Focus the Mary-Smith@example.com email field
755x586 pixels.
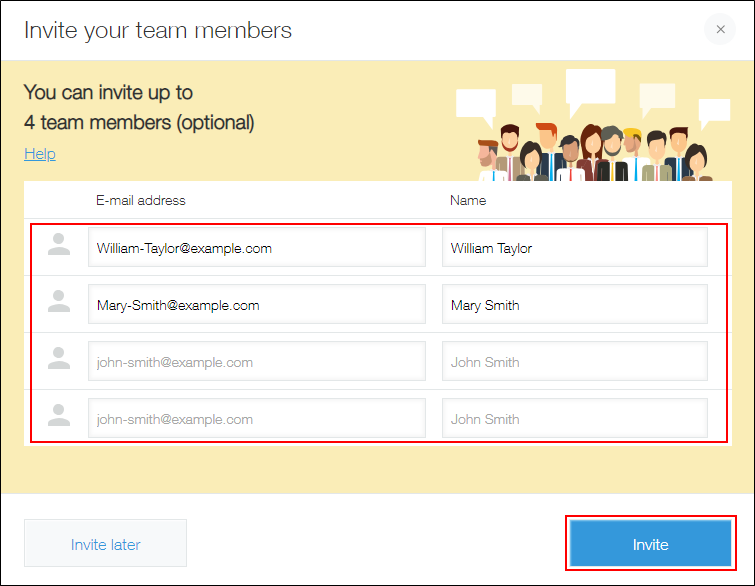point(256,305)
